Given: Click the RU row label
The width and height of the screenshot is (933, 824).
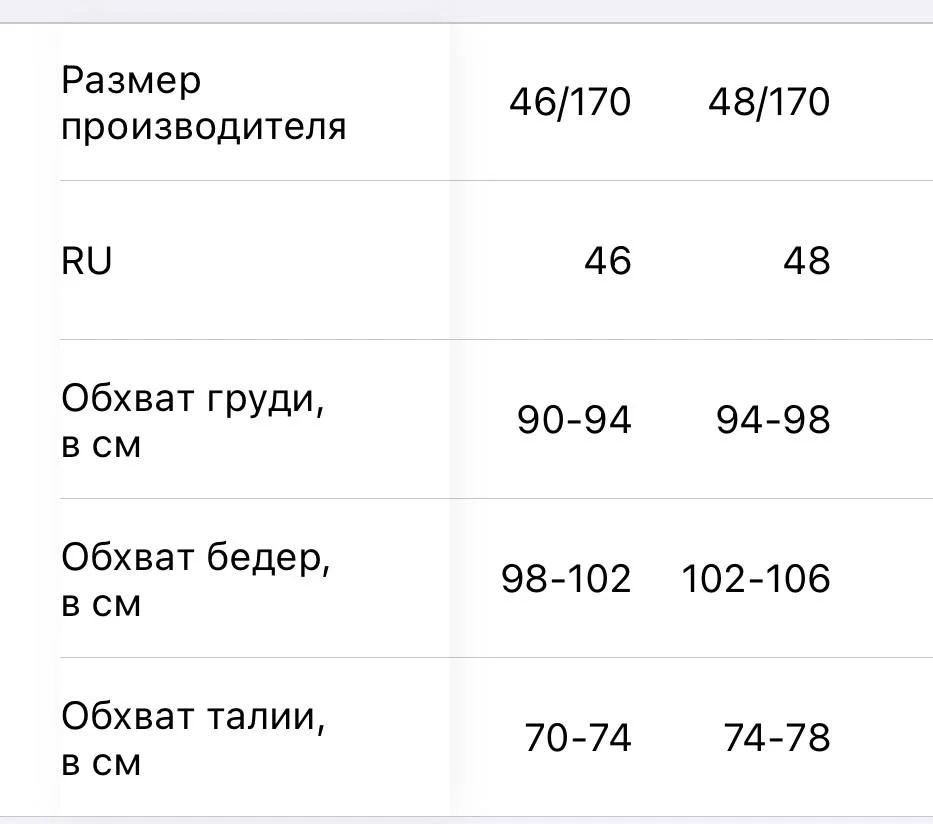Looking at the screenshot, I should point(86,261).
